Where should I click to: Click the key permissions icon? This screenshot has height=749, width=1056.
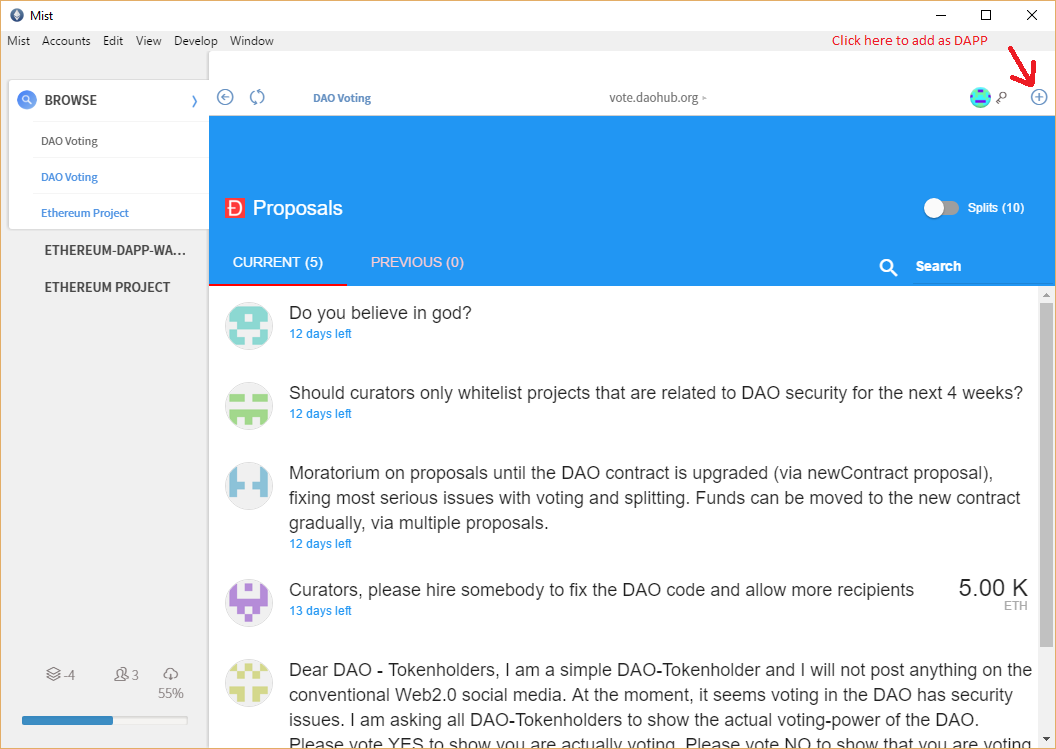click(x=1002, y=98)
